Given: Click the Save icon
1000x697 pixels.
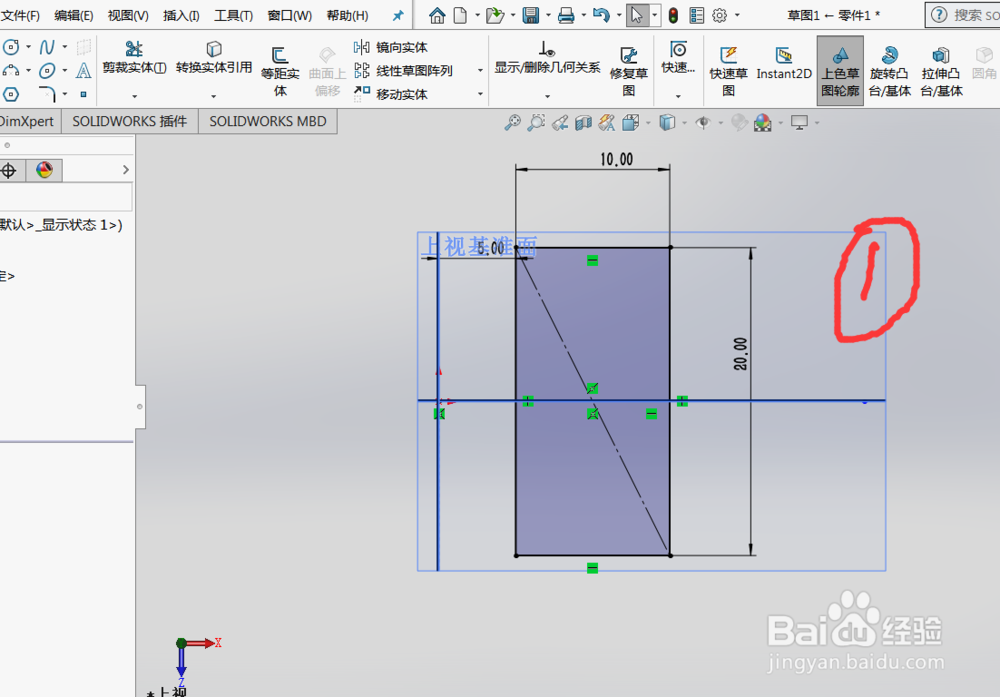Looking at the screenshot, I should [531, 15].
